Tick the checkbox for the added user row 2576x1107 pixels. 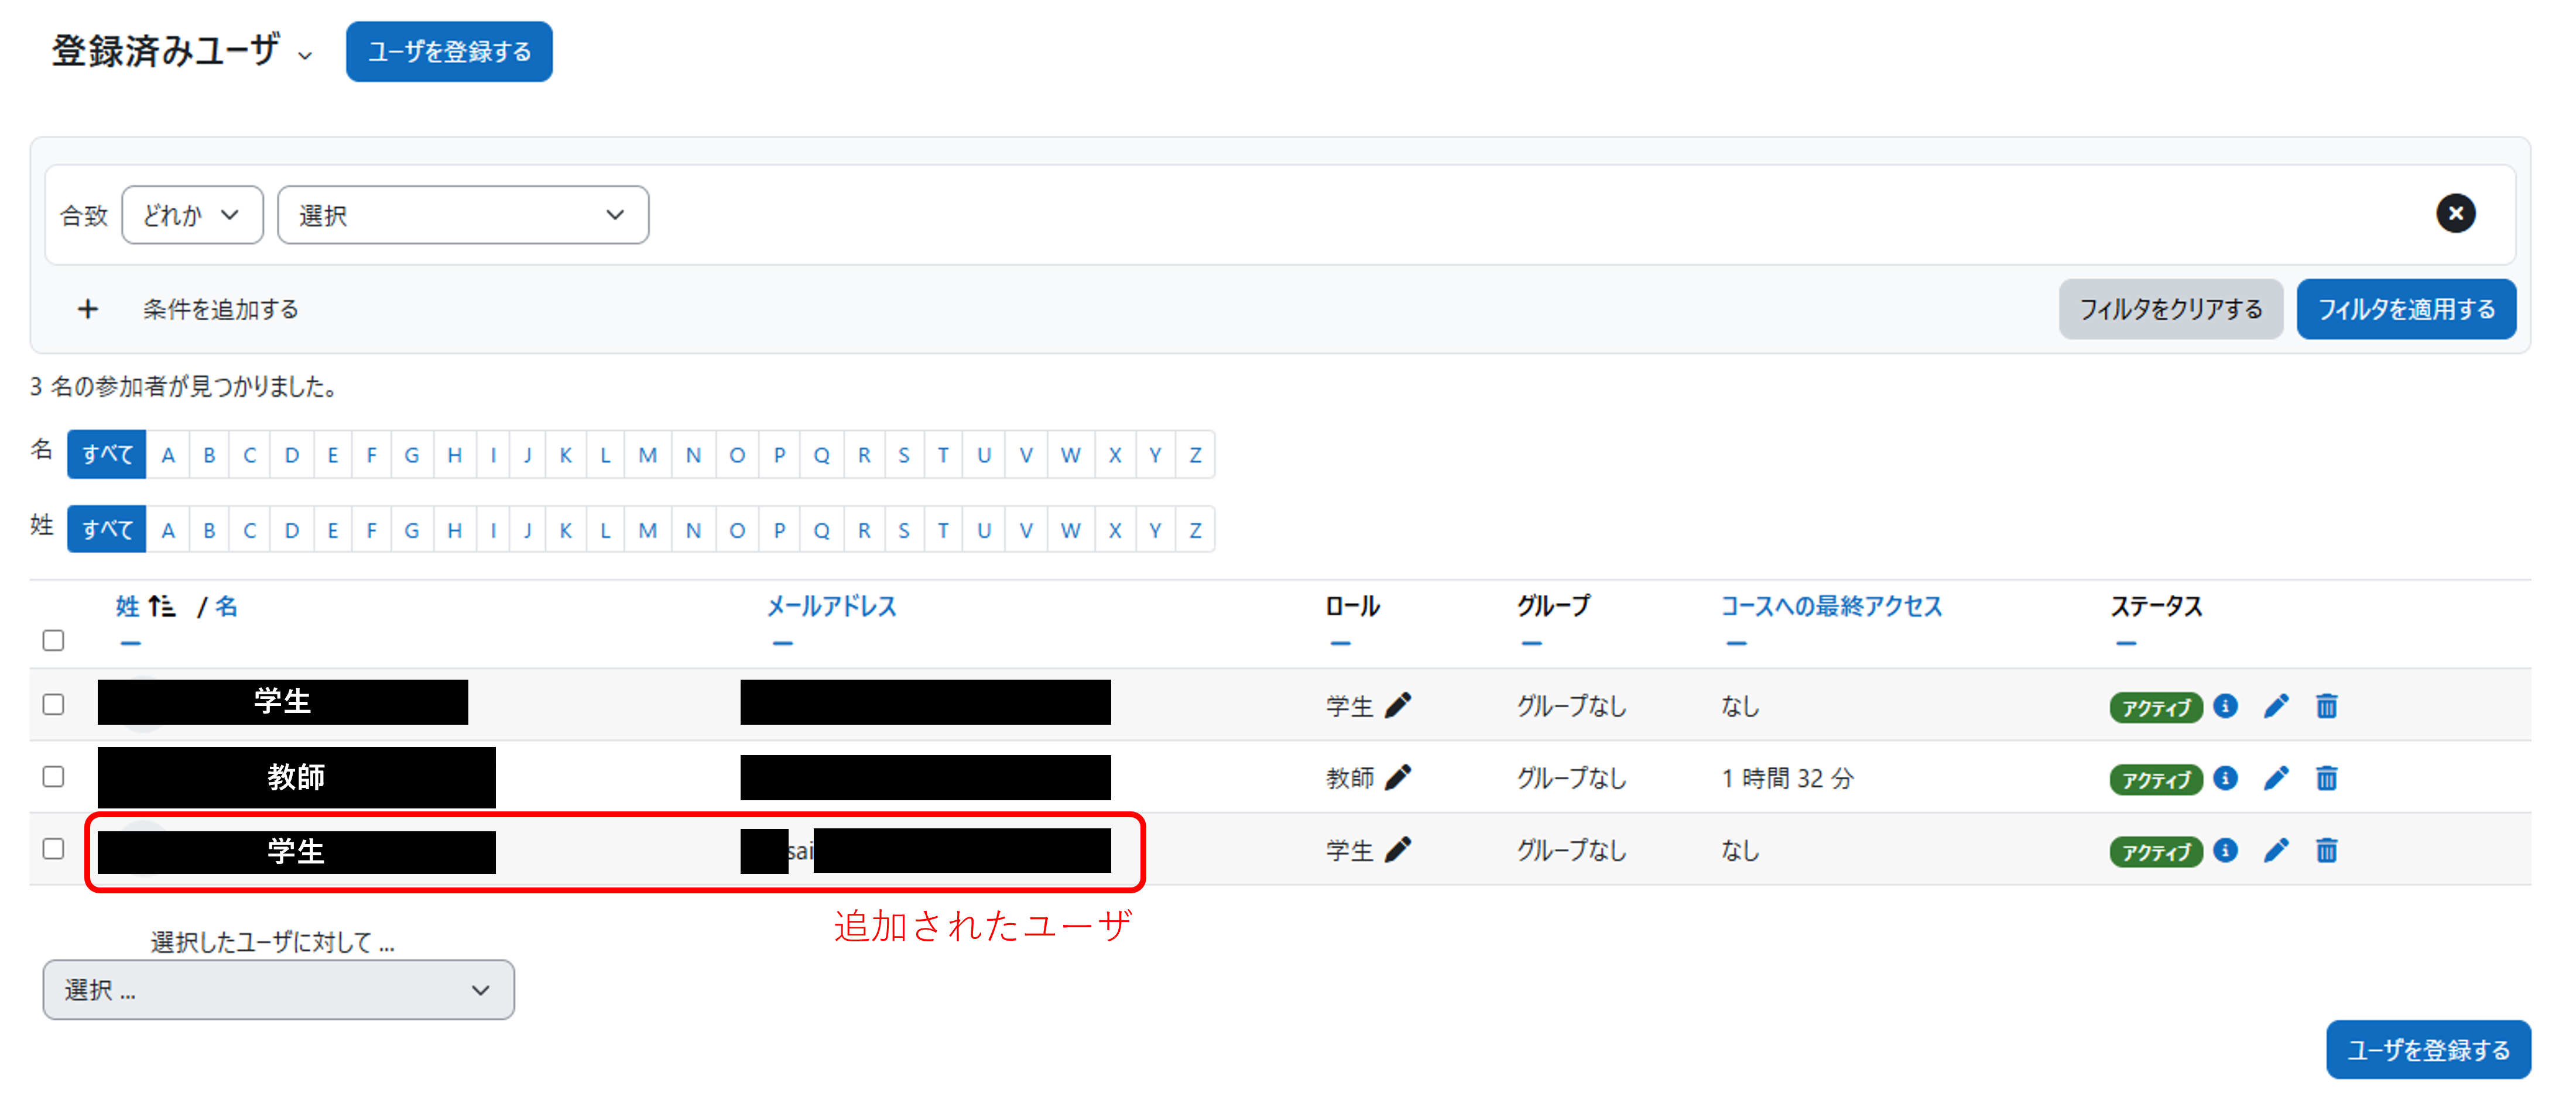coord(54,849)
